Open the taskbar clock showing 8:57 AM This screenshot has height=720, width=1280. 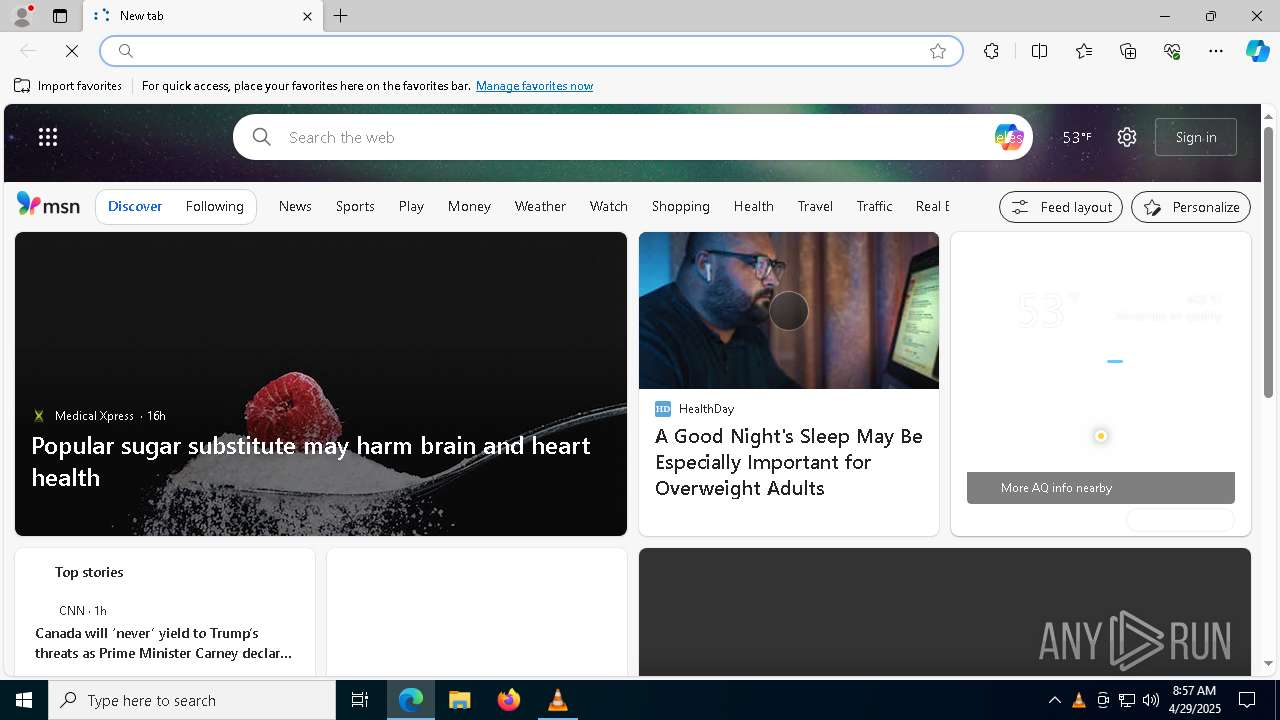(1194, 700)
